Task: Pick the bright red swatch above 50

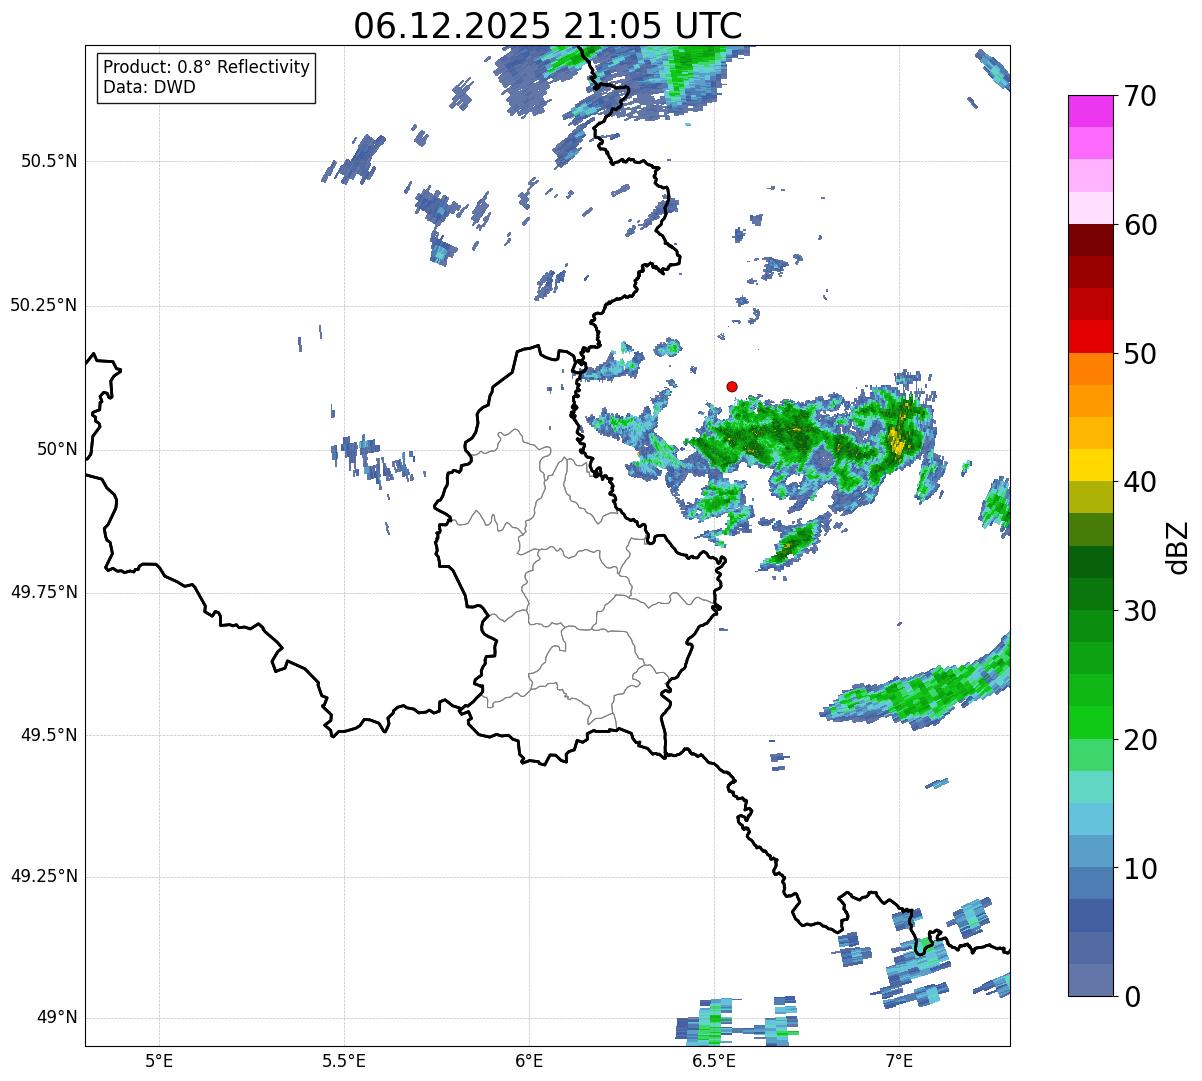Action: pyautogui.click(x=1090, y=337)
